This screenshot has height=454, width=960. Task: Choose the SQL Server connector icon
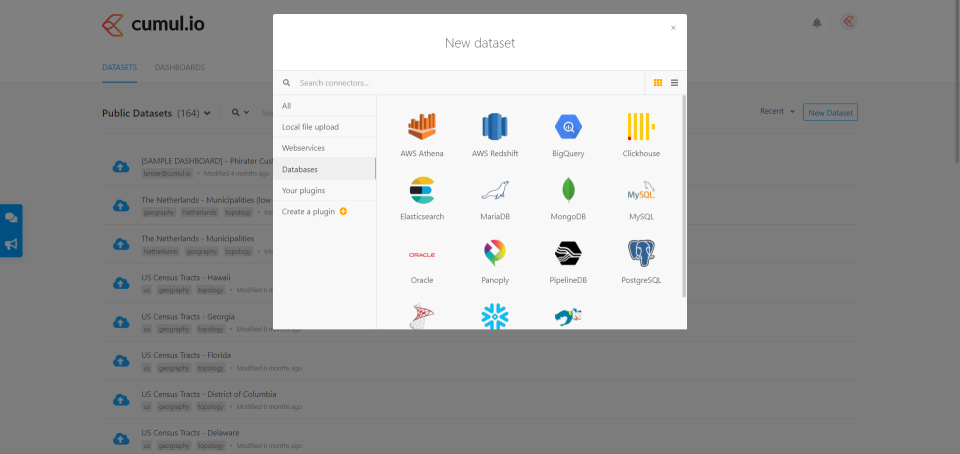pos(422,316)
